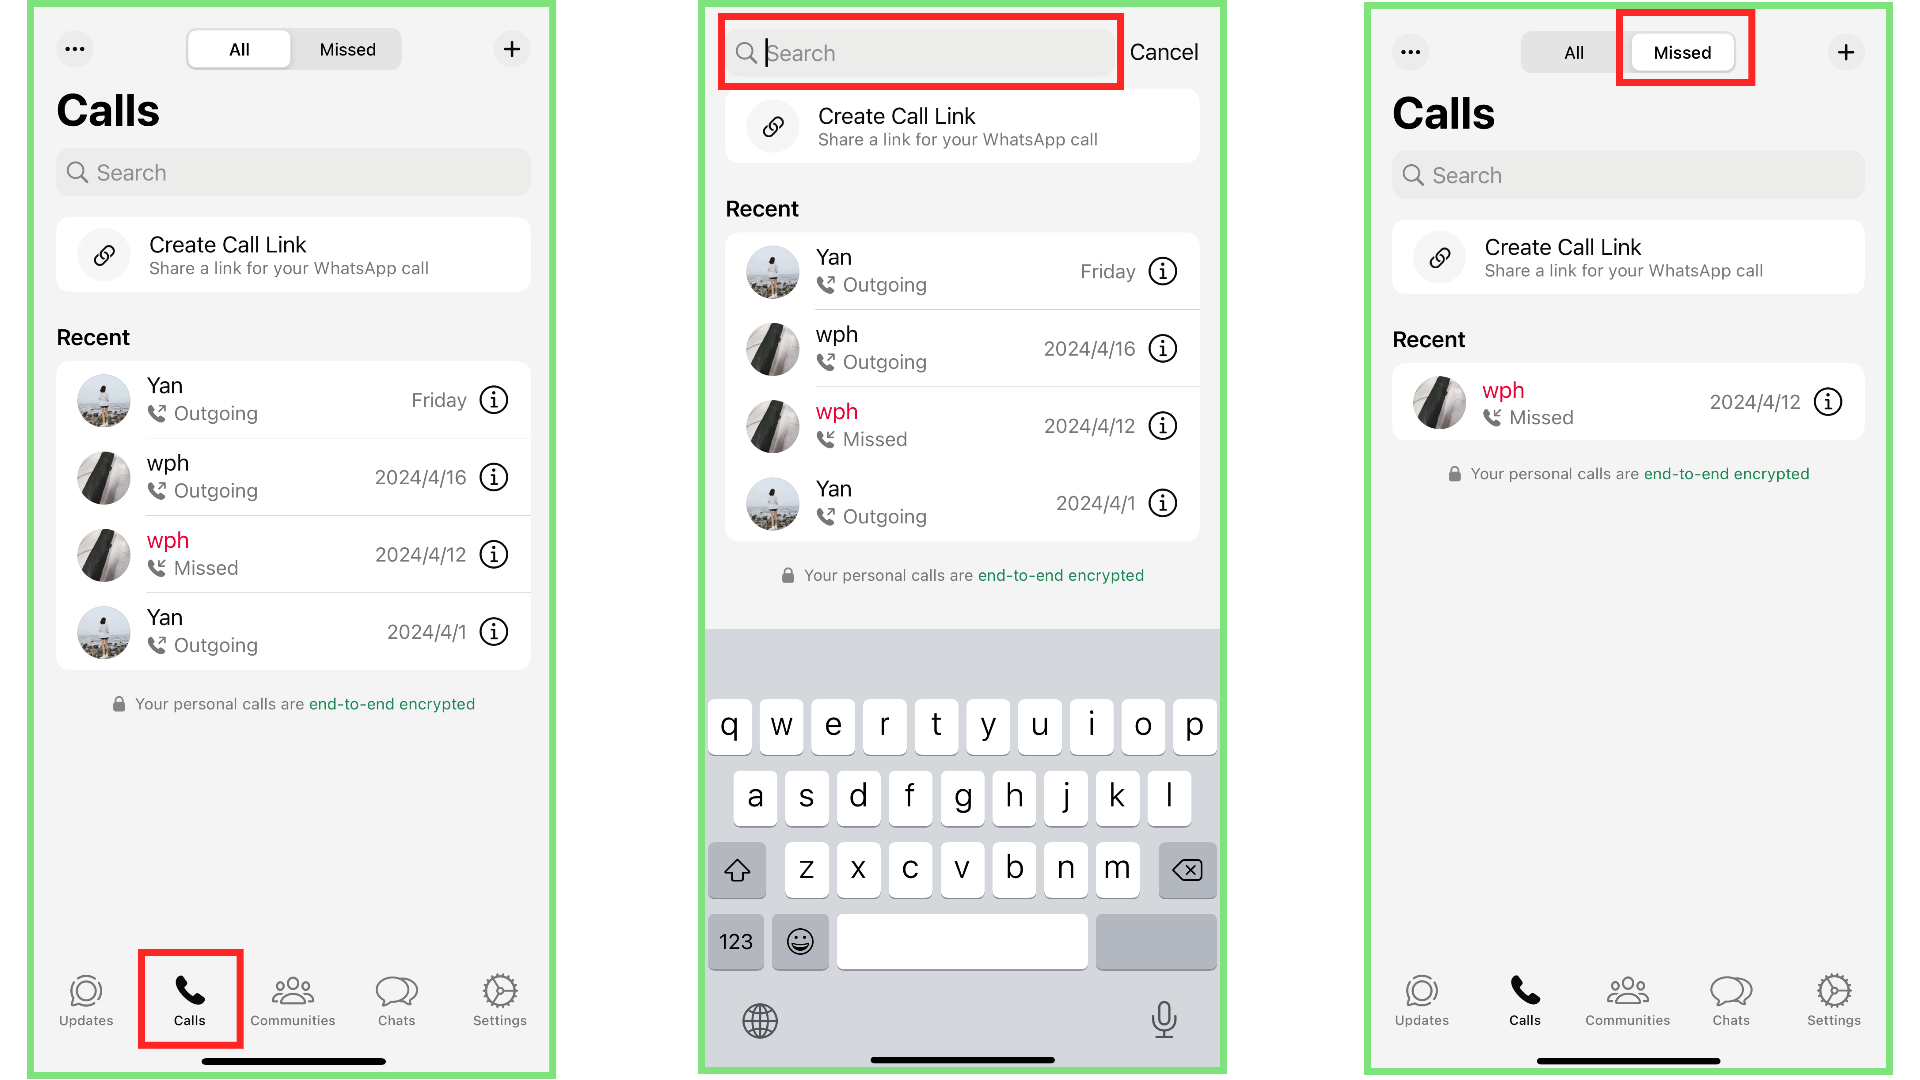Select Missed tab in Calls screen
1920x1080 pixels.
click(1683, 51)
